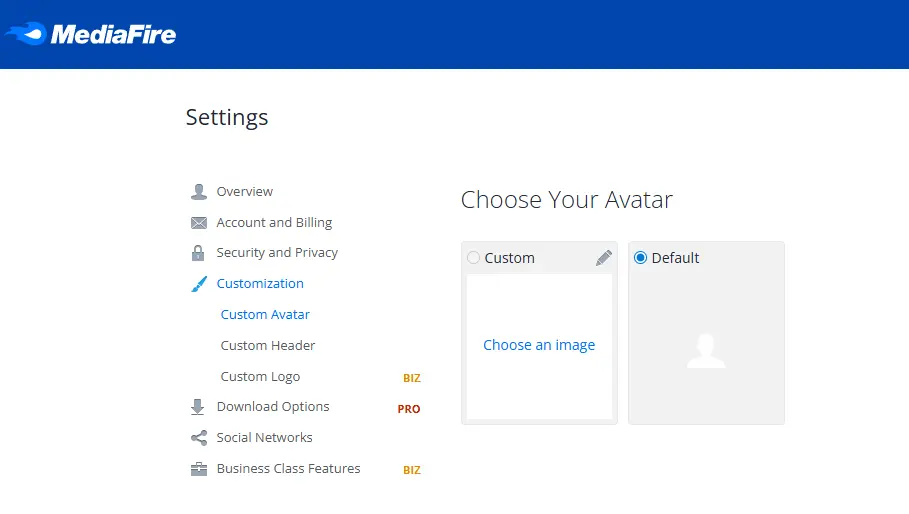Click the BIZ badge beside Custom Logo
The image size is (909, 514).
pos(412,378)
